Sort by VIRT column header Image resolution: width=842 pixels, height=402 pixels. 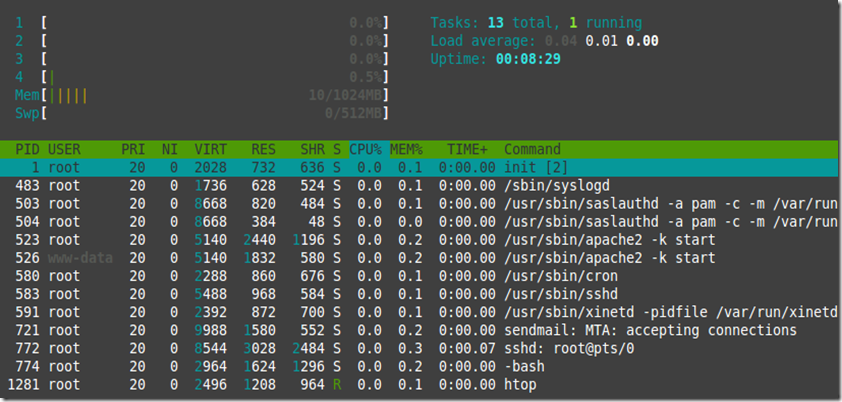(210, 149)
